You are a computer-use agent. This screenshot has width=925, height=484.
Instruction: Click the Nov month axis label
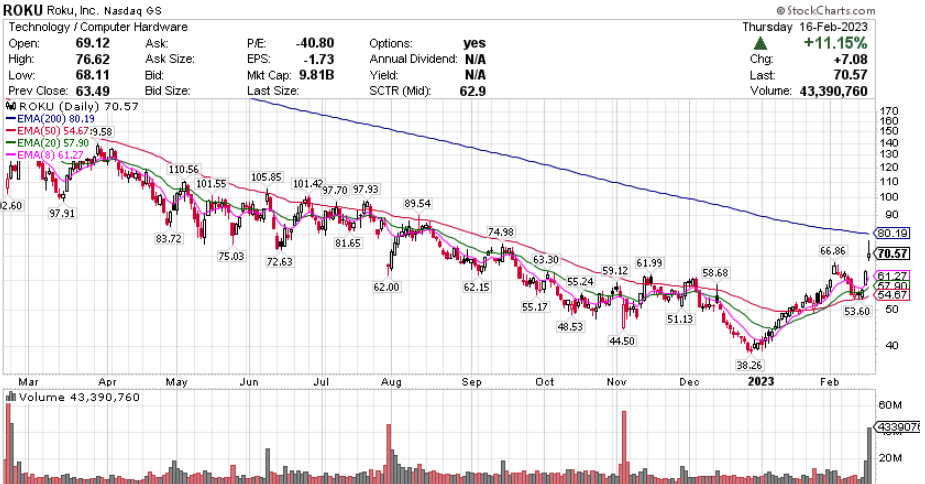point(616,382)
